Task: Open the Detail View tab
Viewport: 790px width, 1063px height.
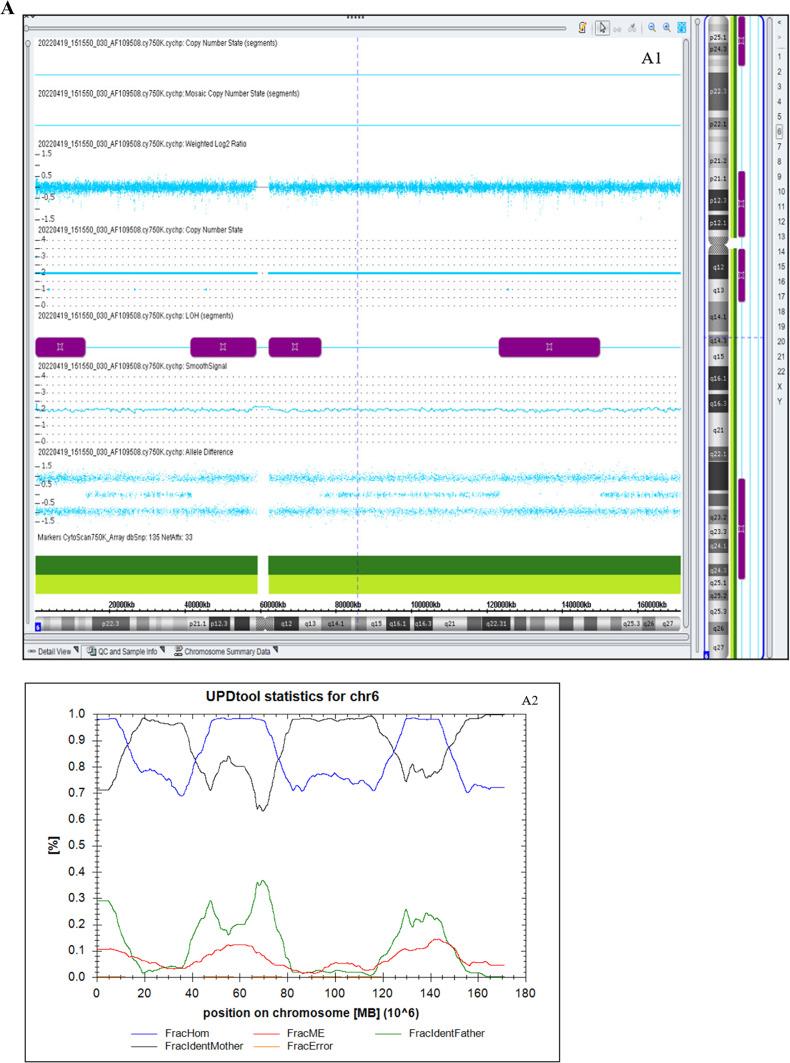Action: coord(54,651)
